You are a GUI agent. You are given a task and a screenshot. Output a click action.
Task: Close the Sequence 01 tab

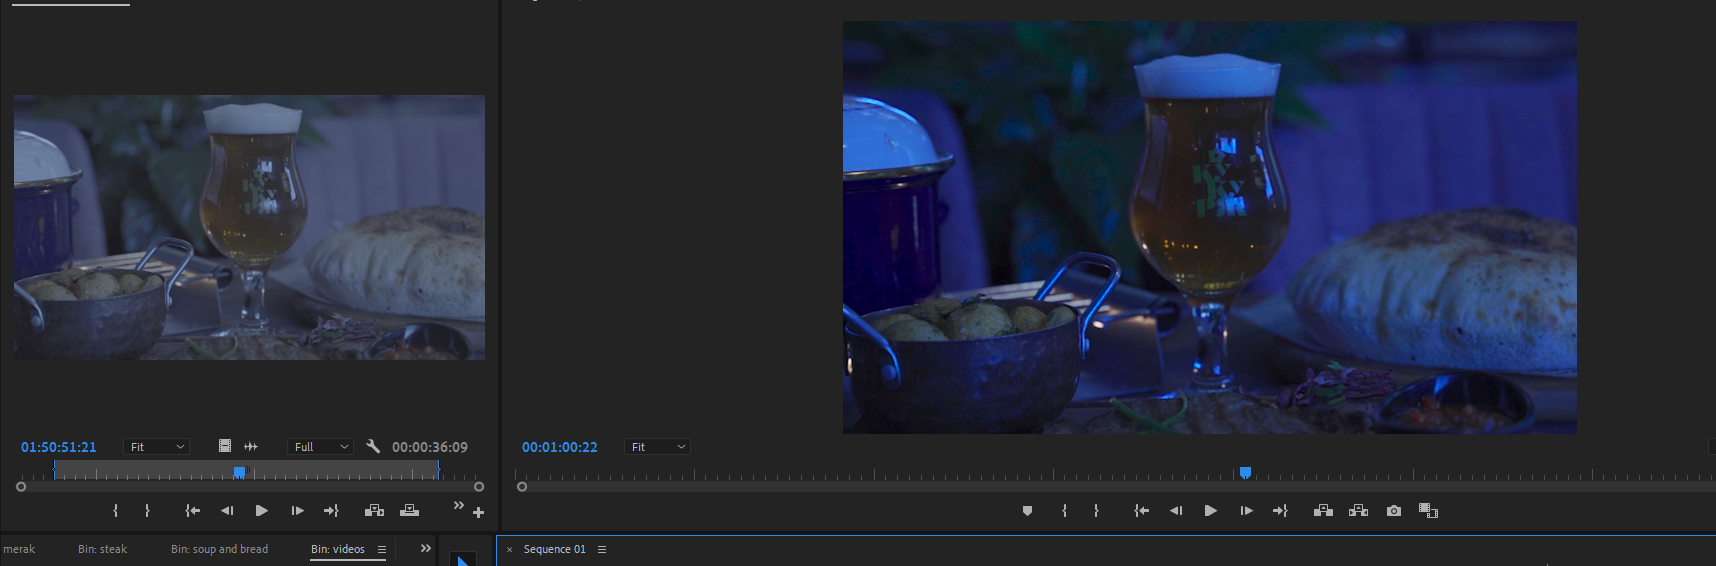(509, 550)
